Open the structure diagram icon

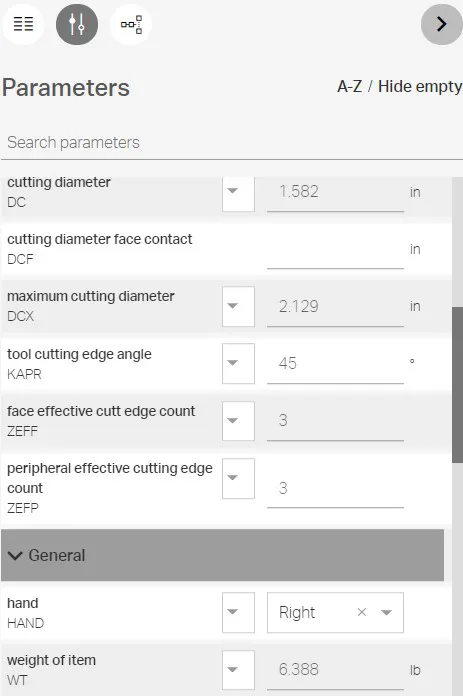131,24
